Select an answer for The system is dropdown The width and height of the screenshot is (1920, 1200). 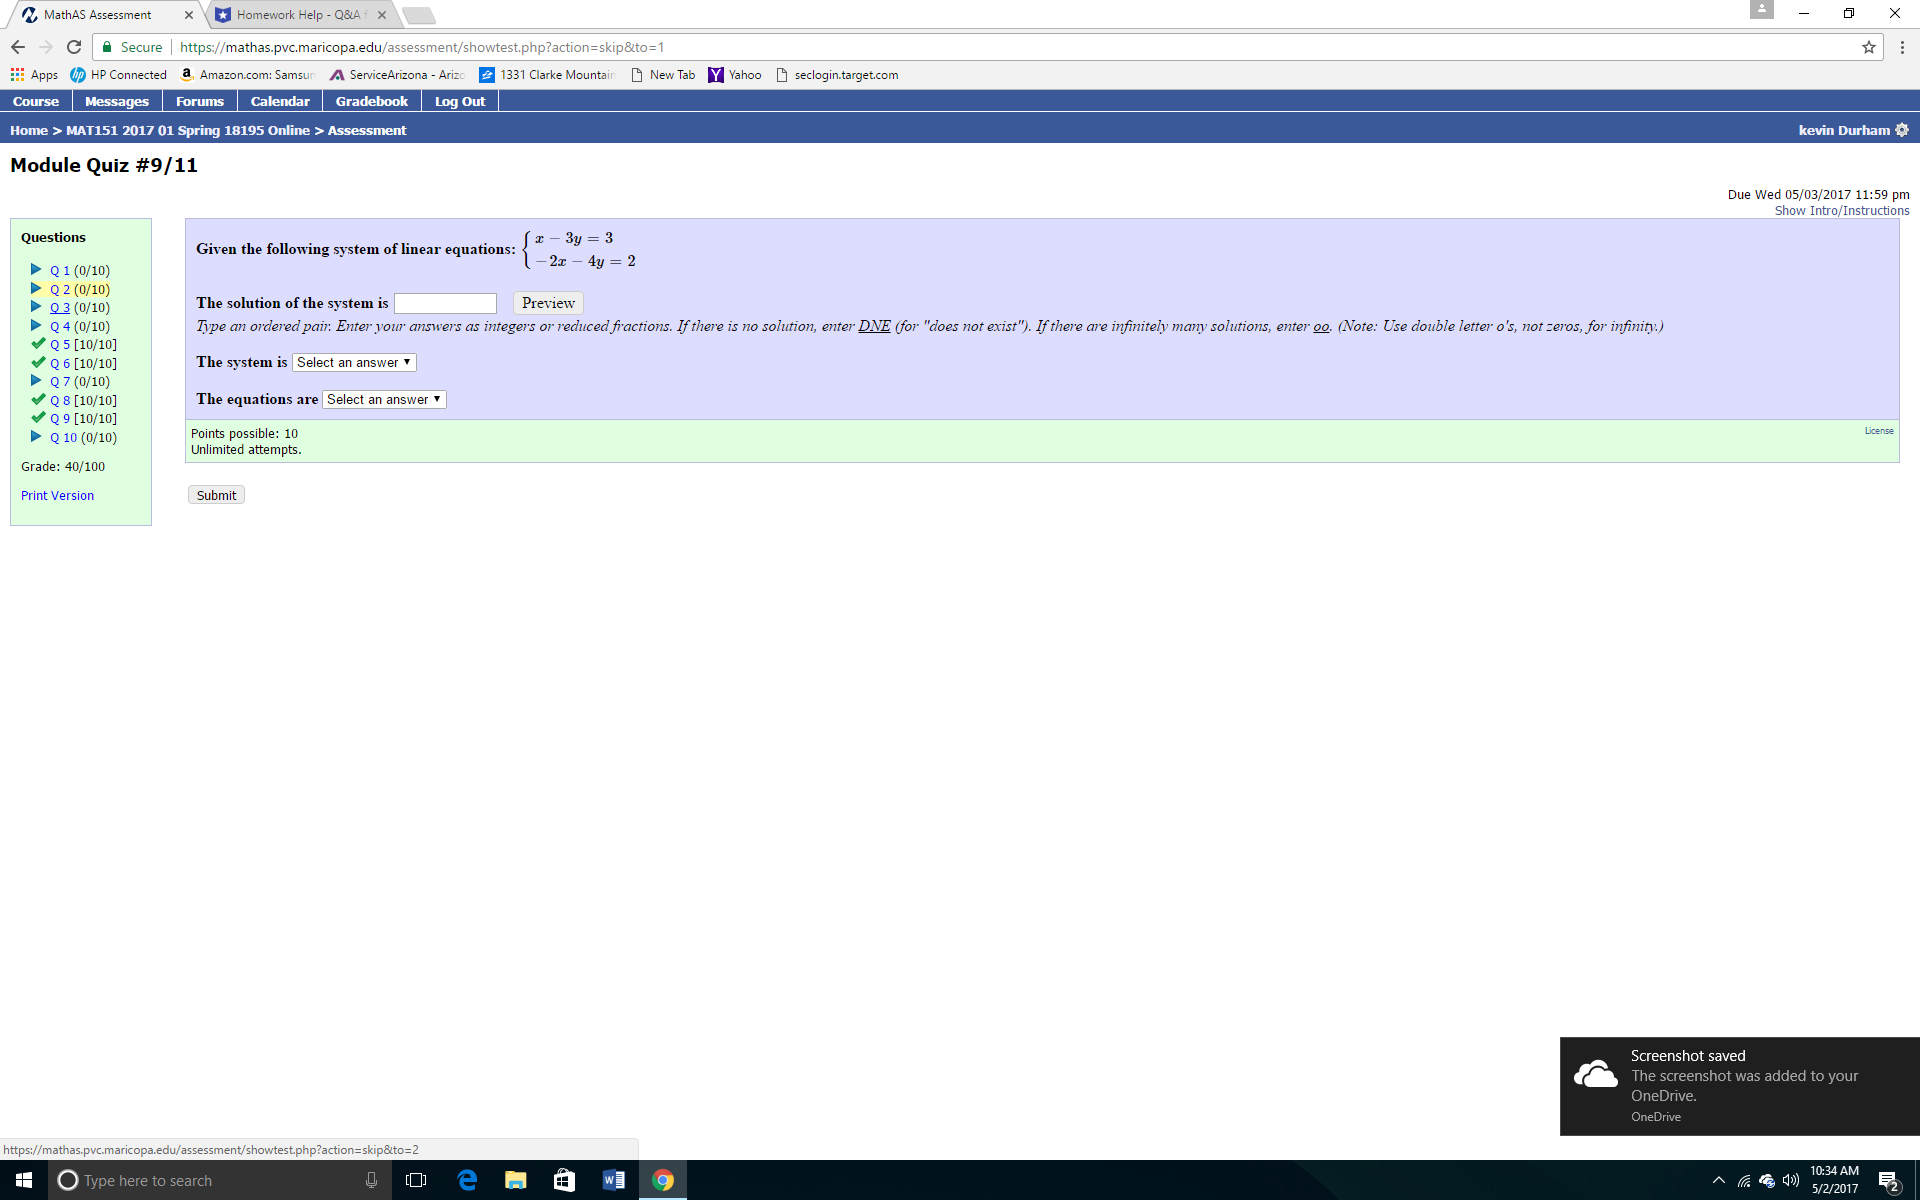[x=350, y=361]
